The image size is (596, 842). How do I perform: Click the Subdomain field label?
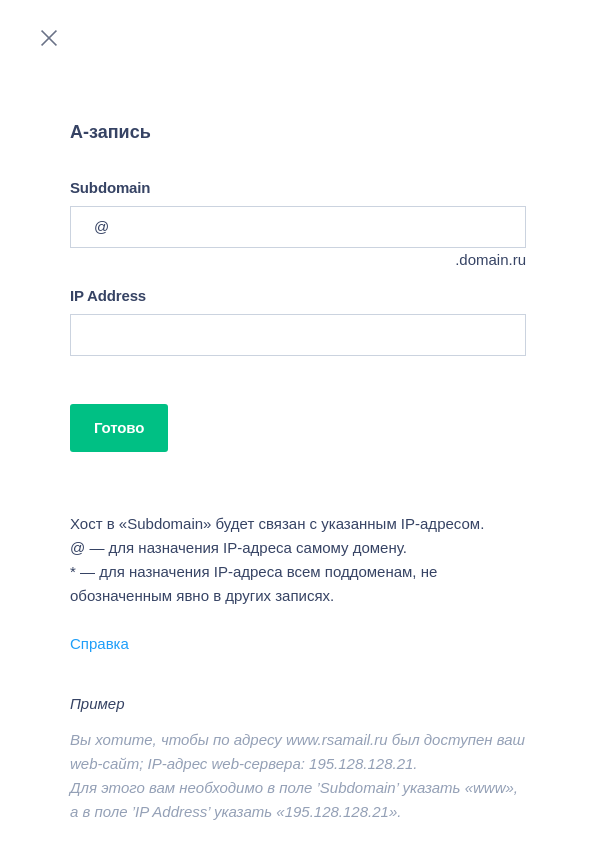pos(110,188)
